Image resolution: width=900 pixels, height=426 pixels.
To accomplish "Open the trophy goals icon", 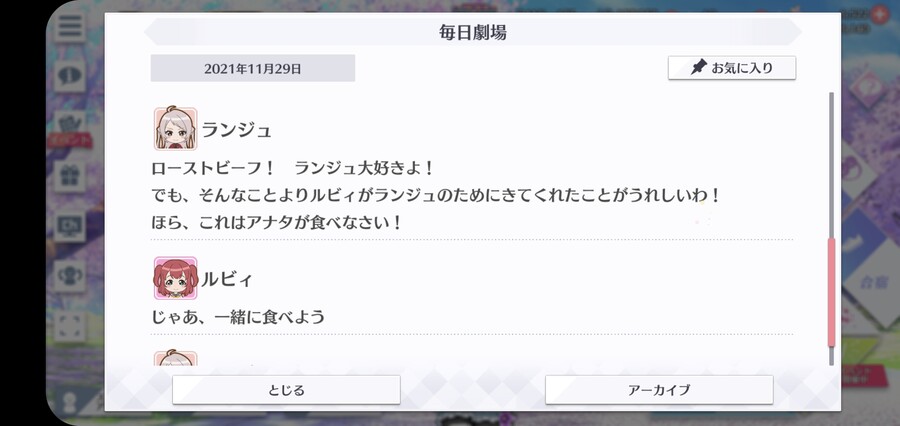I will [x=70, y=276].
